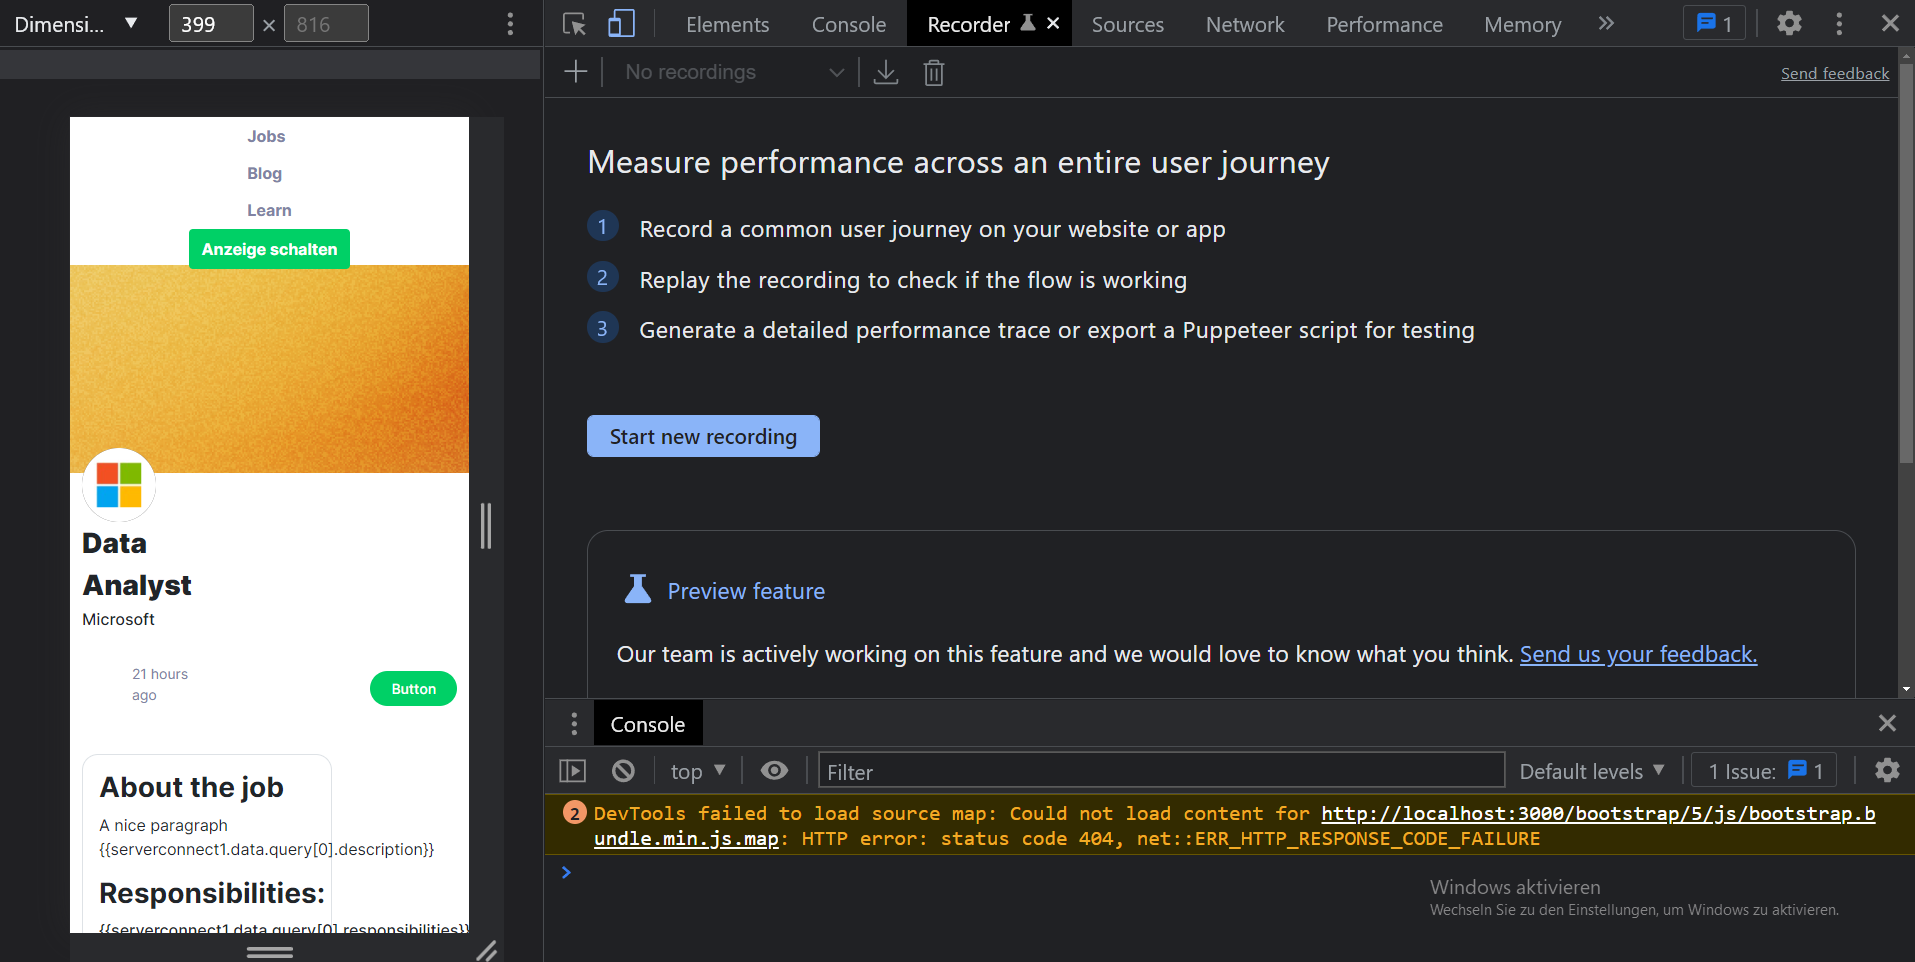Open the No recordings dropdown

click(x=734, y=72)
